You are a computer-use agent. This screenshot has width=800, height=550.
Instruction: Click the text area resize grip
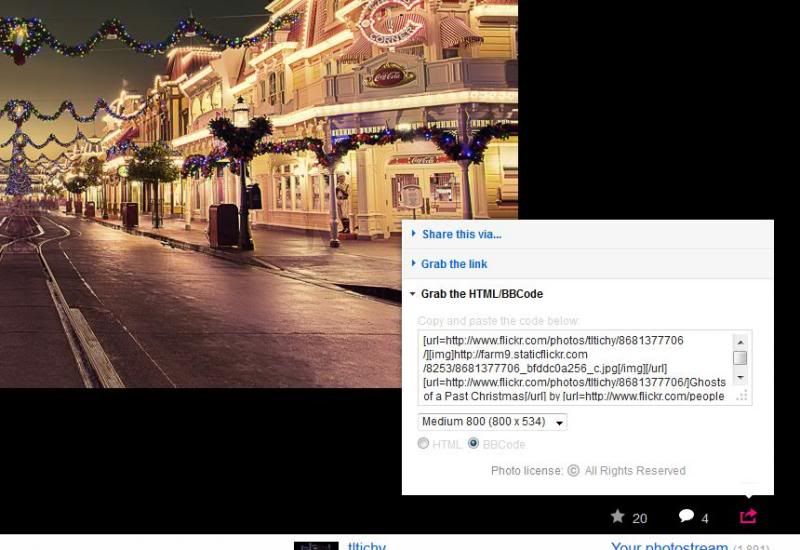click(x=742, y=395)
